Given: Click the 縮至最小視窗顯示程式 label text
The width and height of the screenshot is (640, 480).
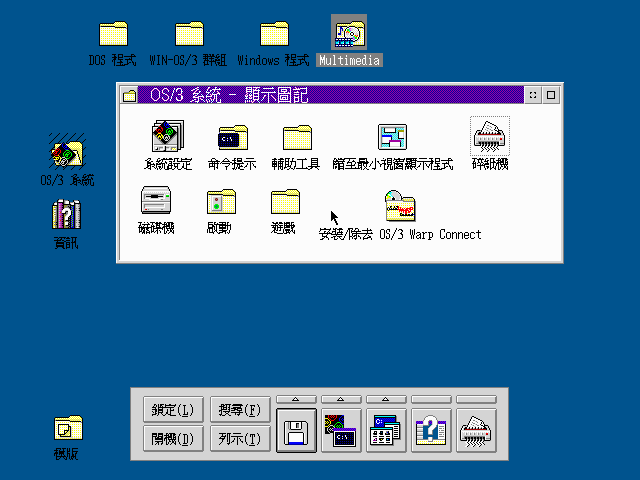Looking at the screenshot, I should 392,164.
